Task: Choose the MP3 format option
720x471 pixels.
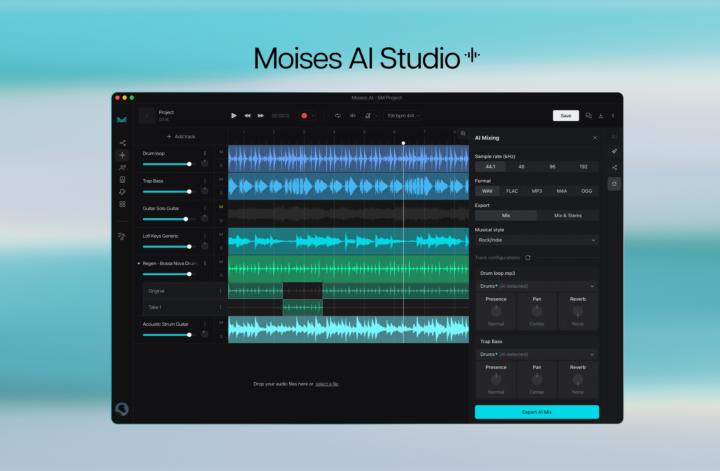Action: pyautogui.click(x=537, y=191)
